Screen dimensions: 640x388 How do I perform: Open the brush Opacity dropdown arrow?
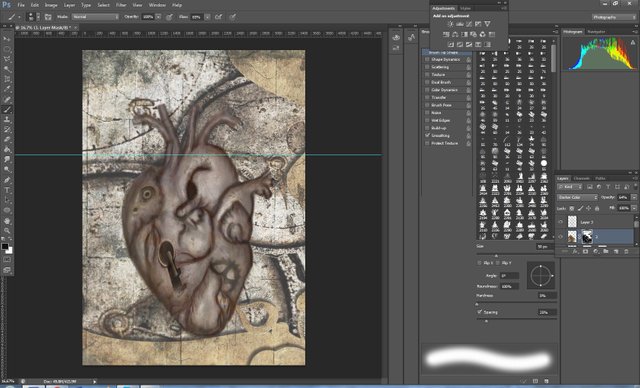tap(158, 17)
